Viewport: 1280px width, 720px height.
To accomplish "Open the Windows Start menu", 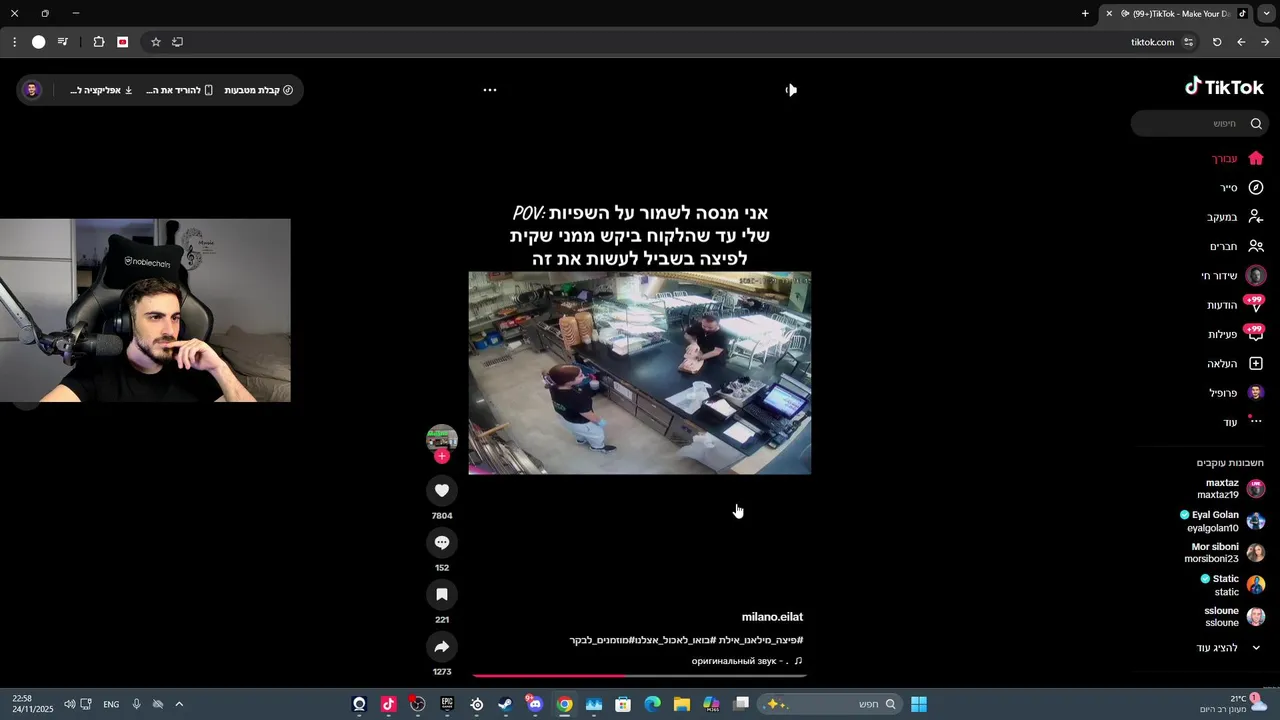I will 919,704.
